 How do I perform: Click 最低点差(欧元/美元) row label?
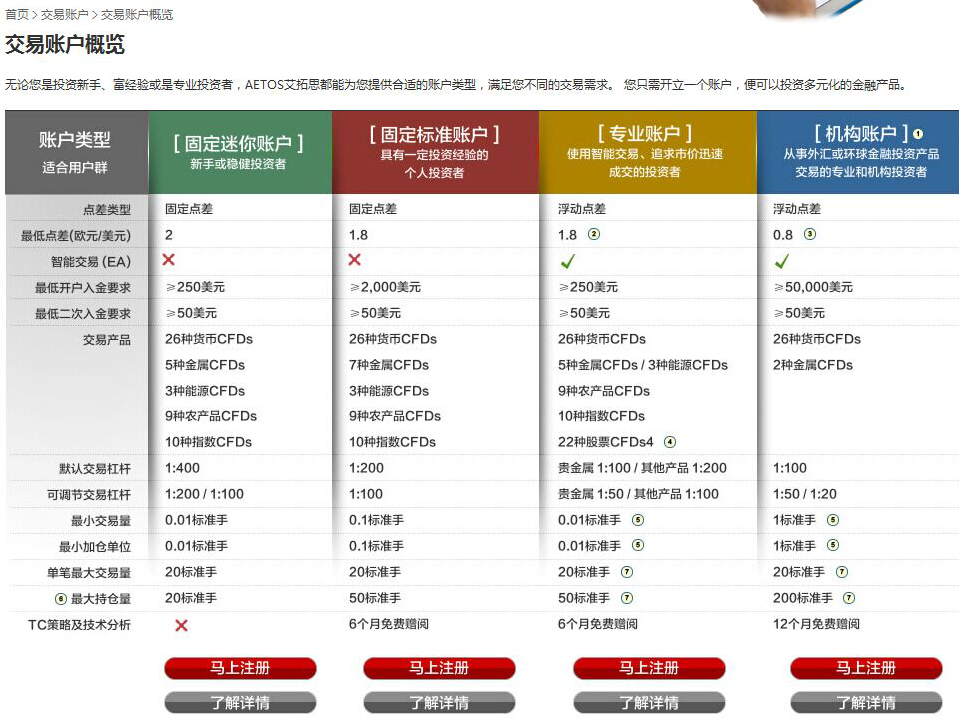pyautogui.click(x=76, y=236)
